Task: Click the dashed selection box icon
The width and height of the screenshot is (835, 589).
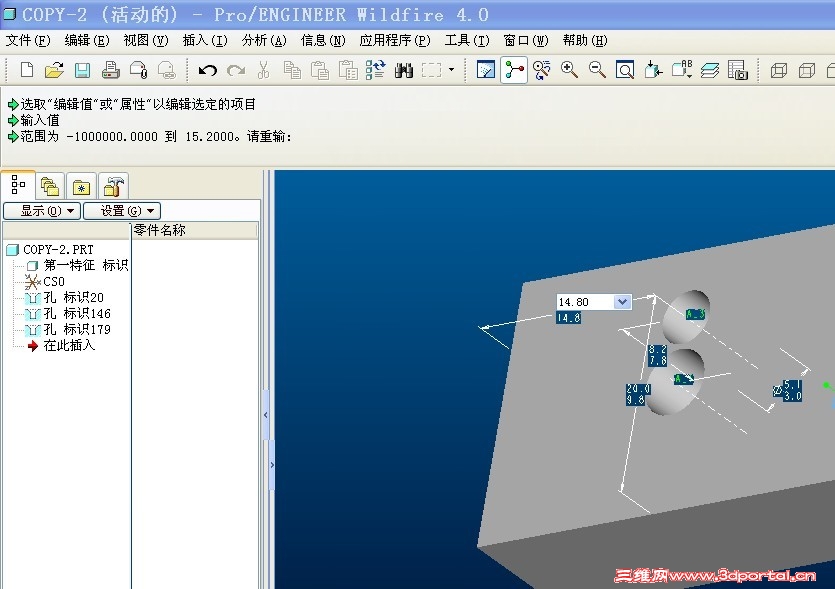Action: click(431, 70)
